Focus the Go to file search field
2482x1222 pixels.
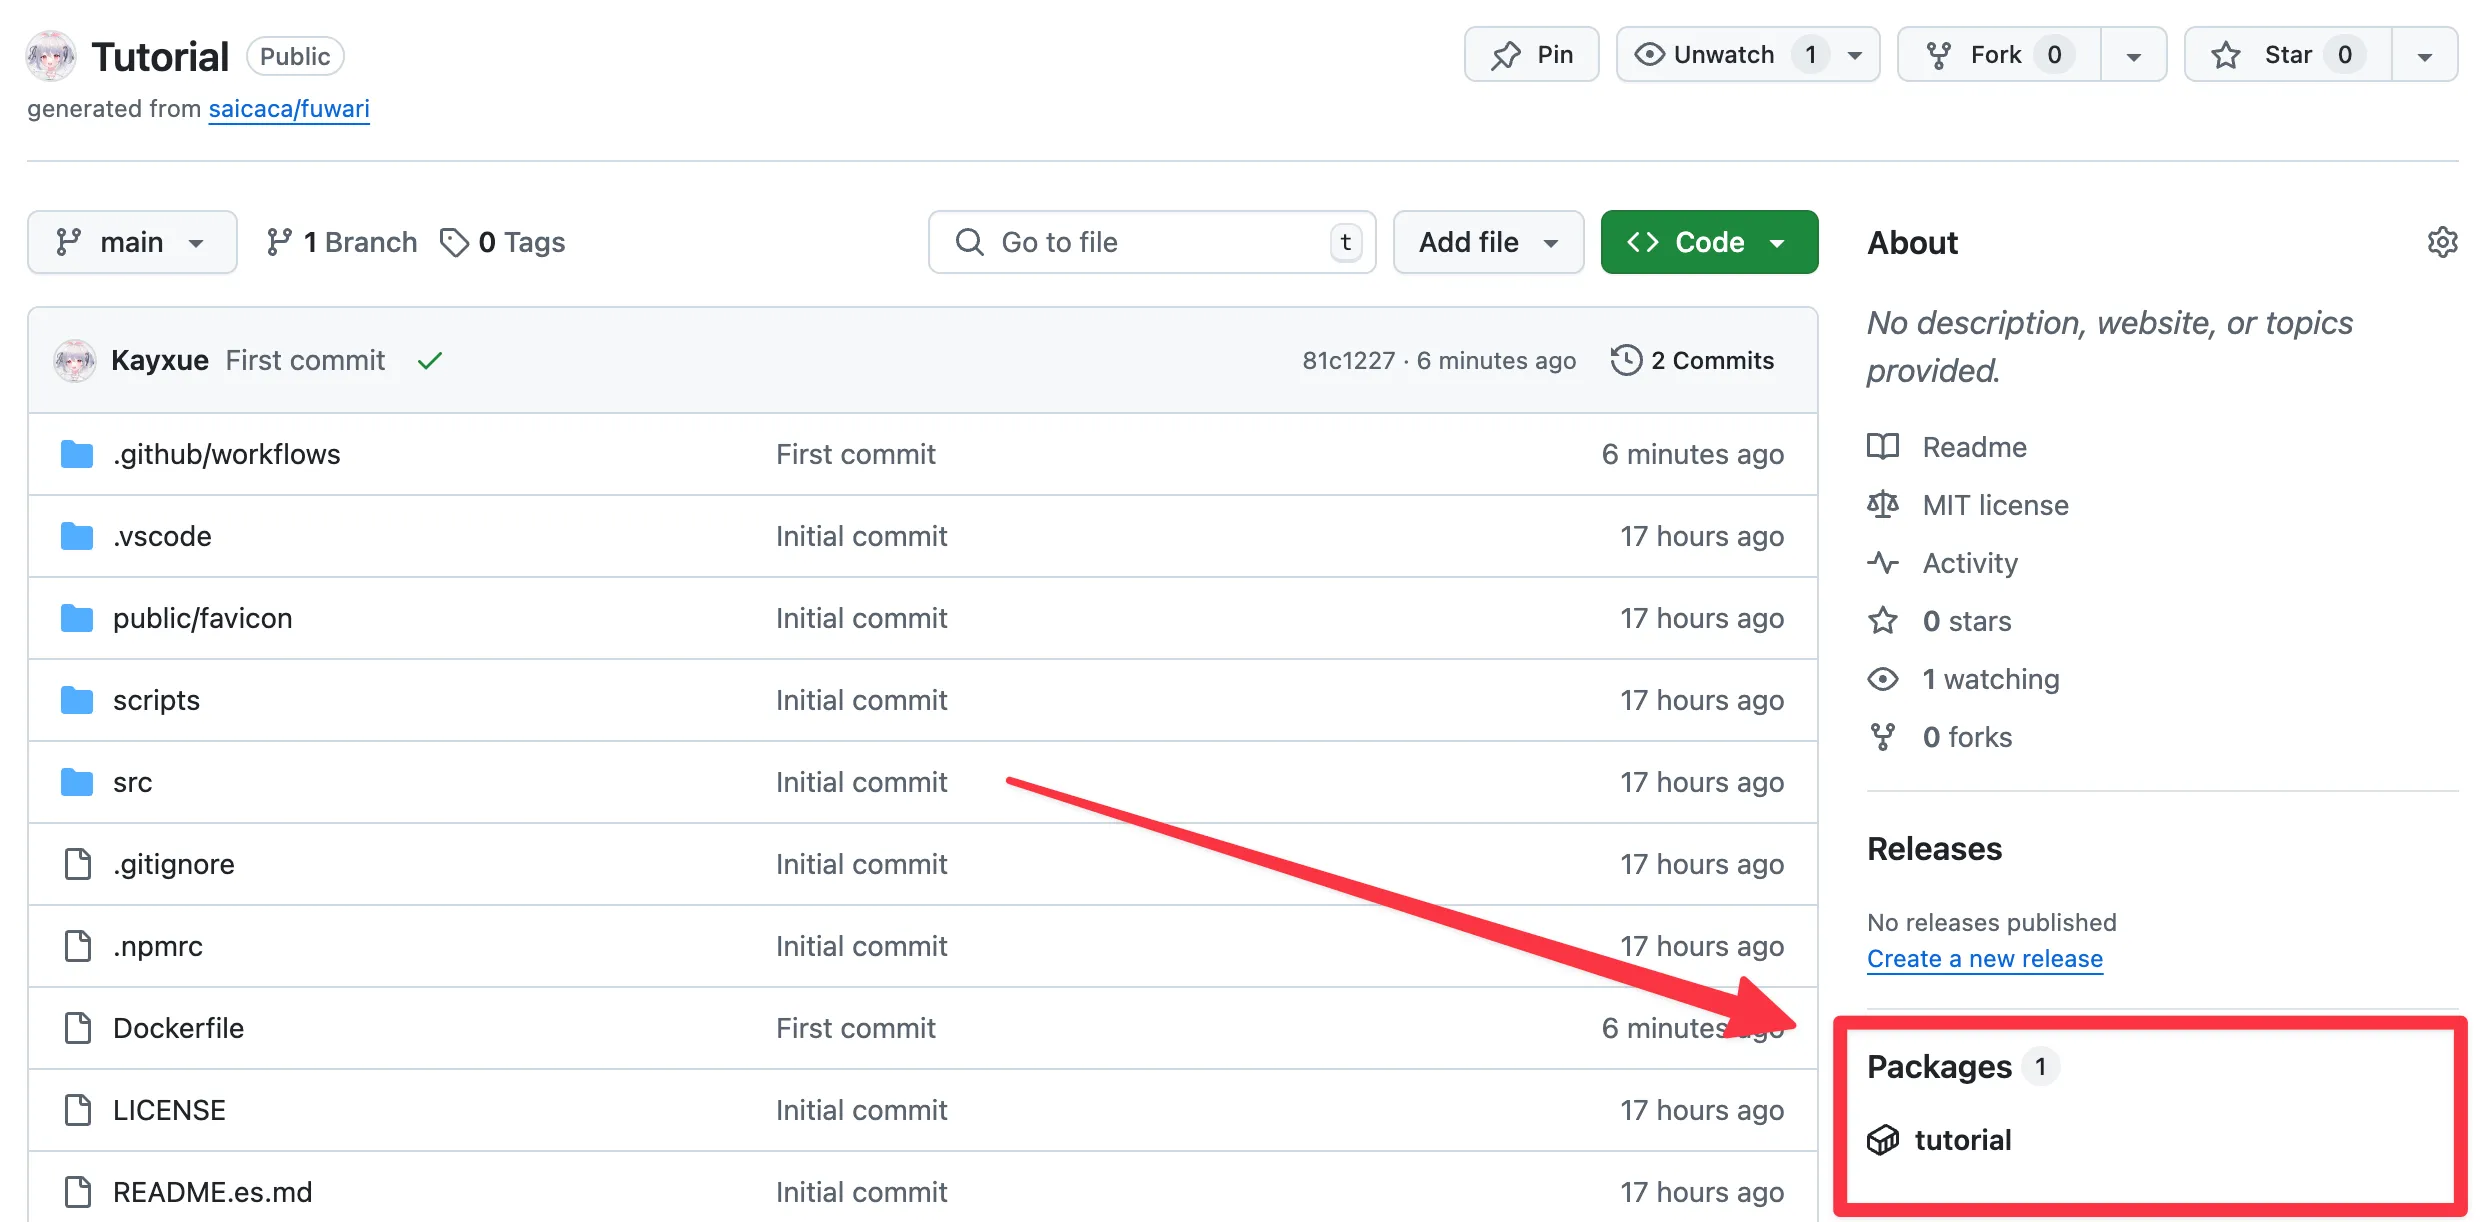pos(1152,242)
